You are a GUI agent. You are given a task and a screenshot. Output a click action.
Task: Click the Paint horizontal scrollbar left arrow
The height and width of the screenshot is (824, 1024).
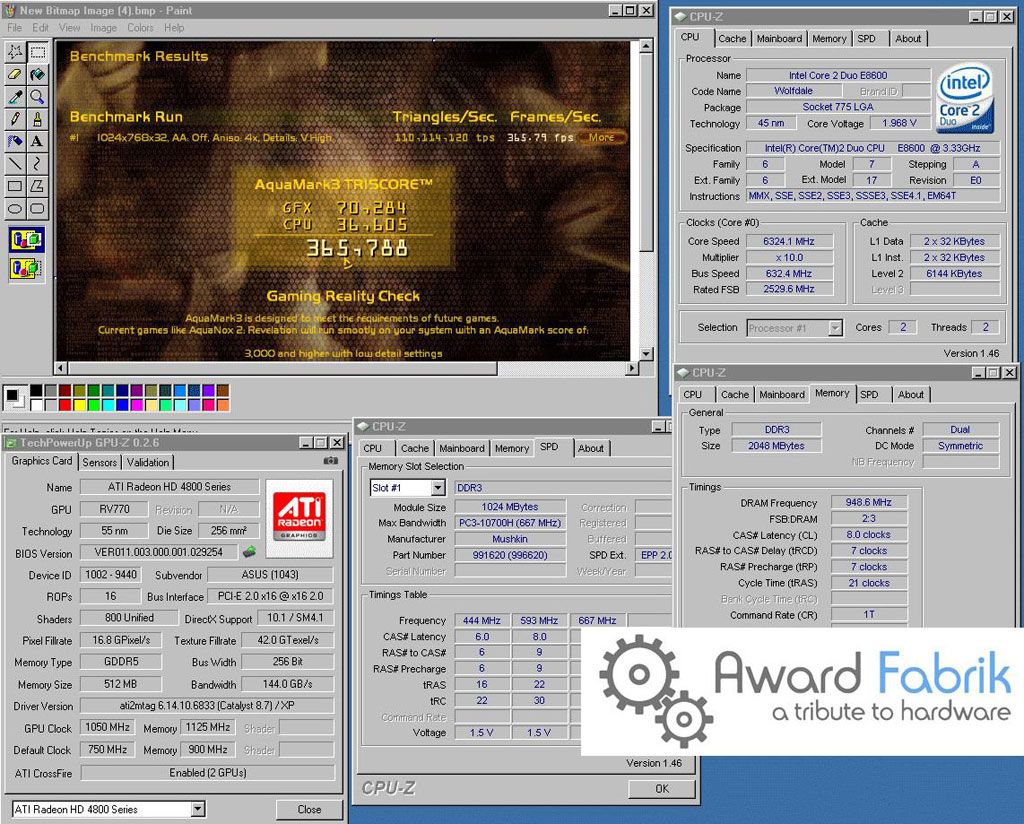[61, 368]
